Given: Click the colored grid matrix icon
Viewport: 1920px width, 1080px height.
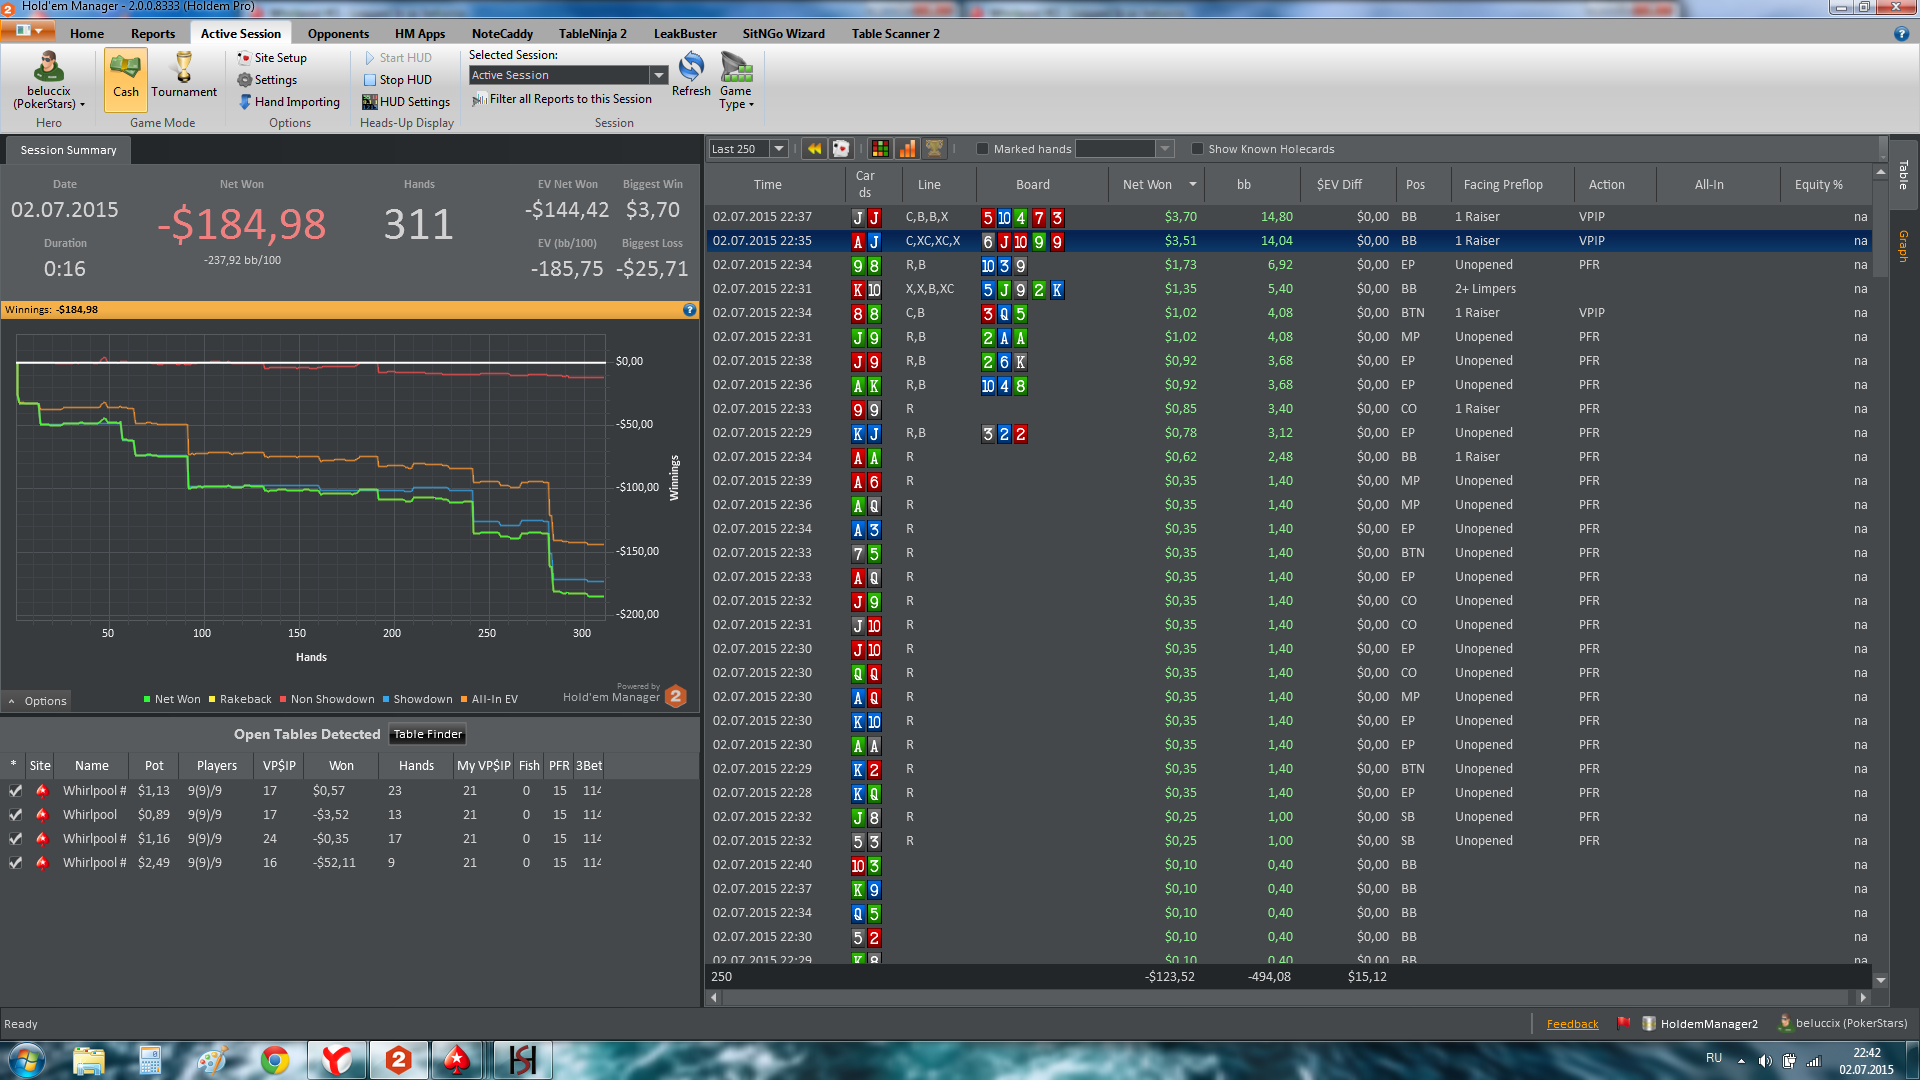Looking at the screenshot, I should coord(880,149).
